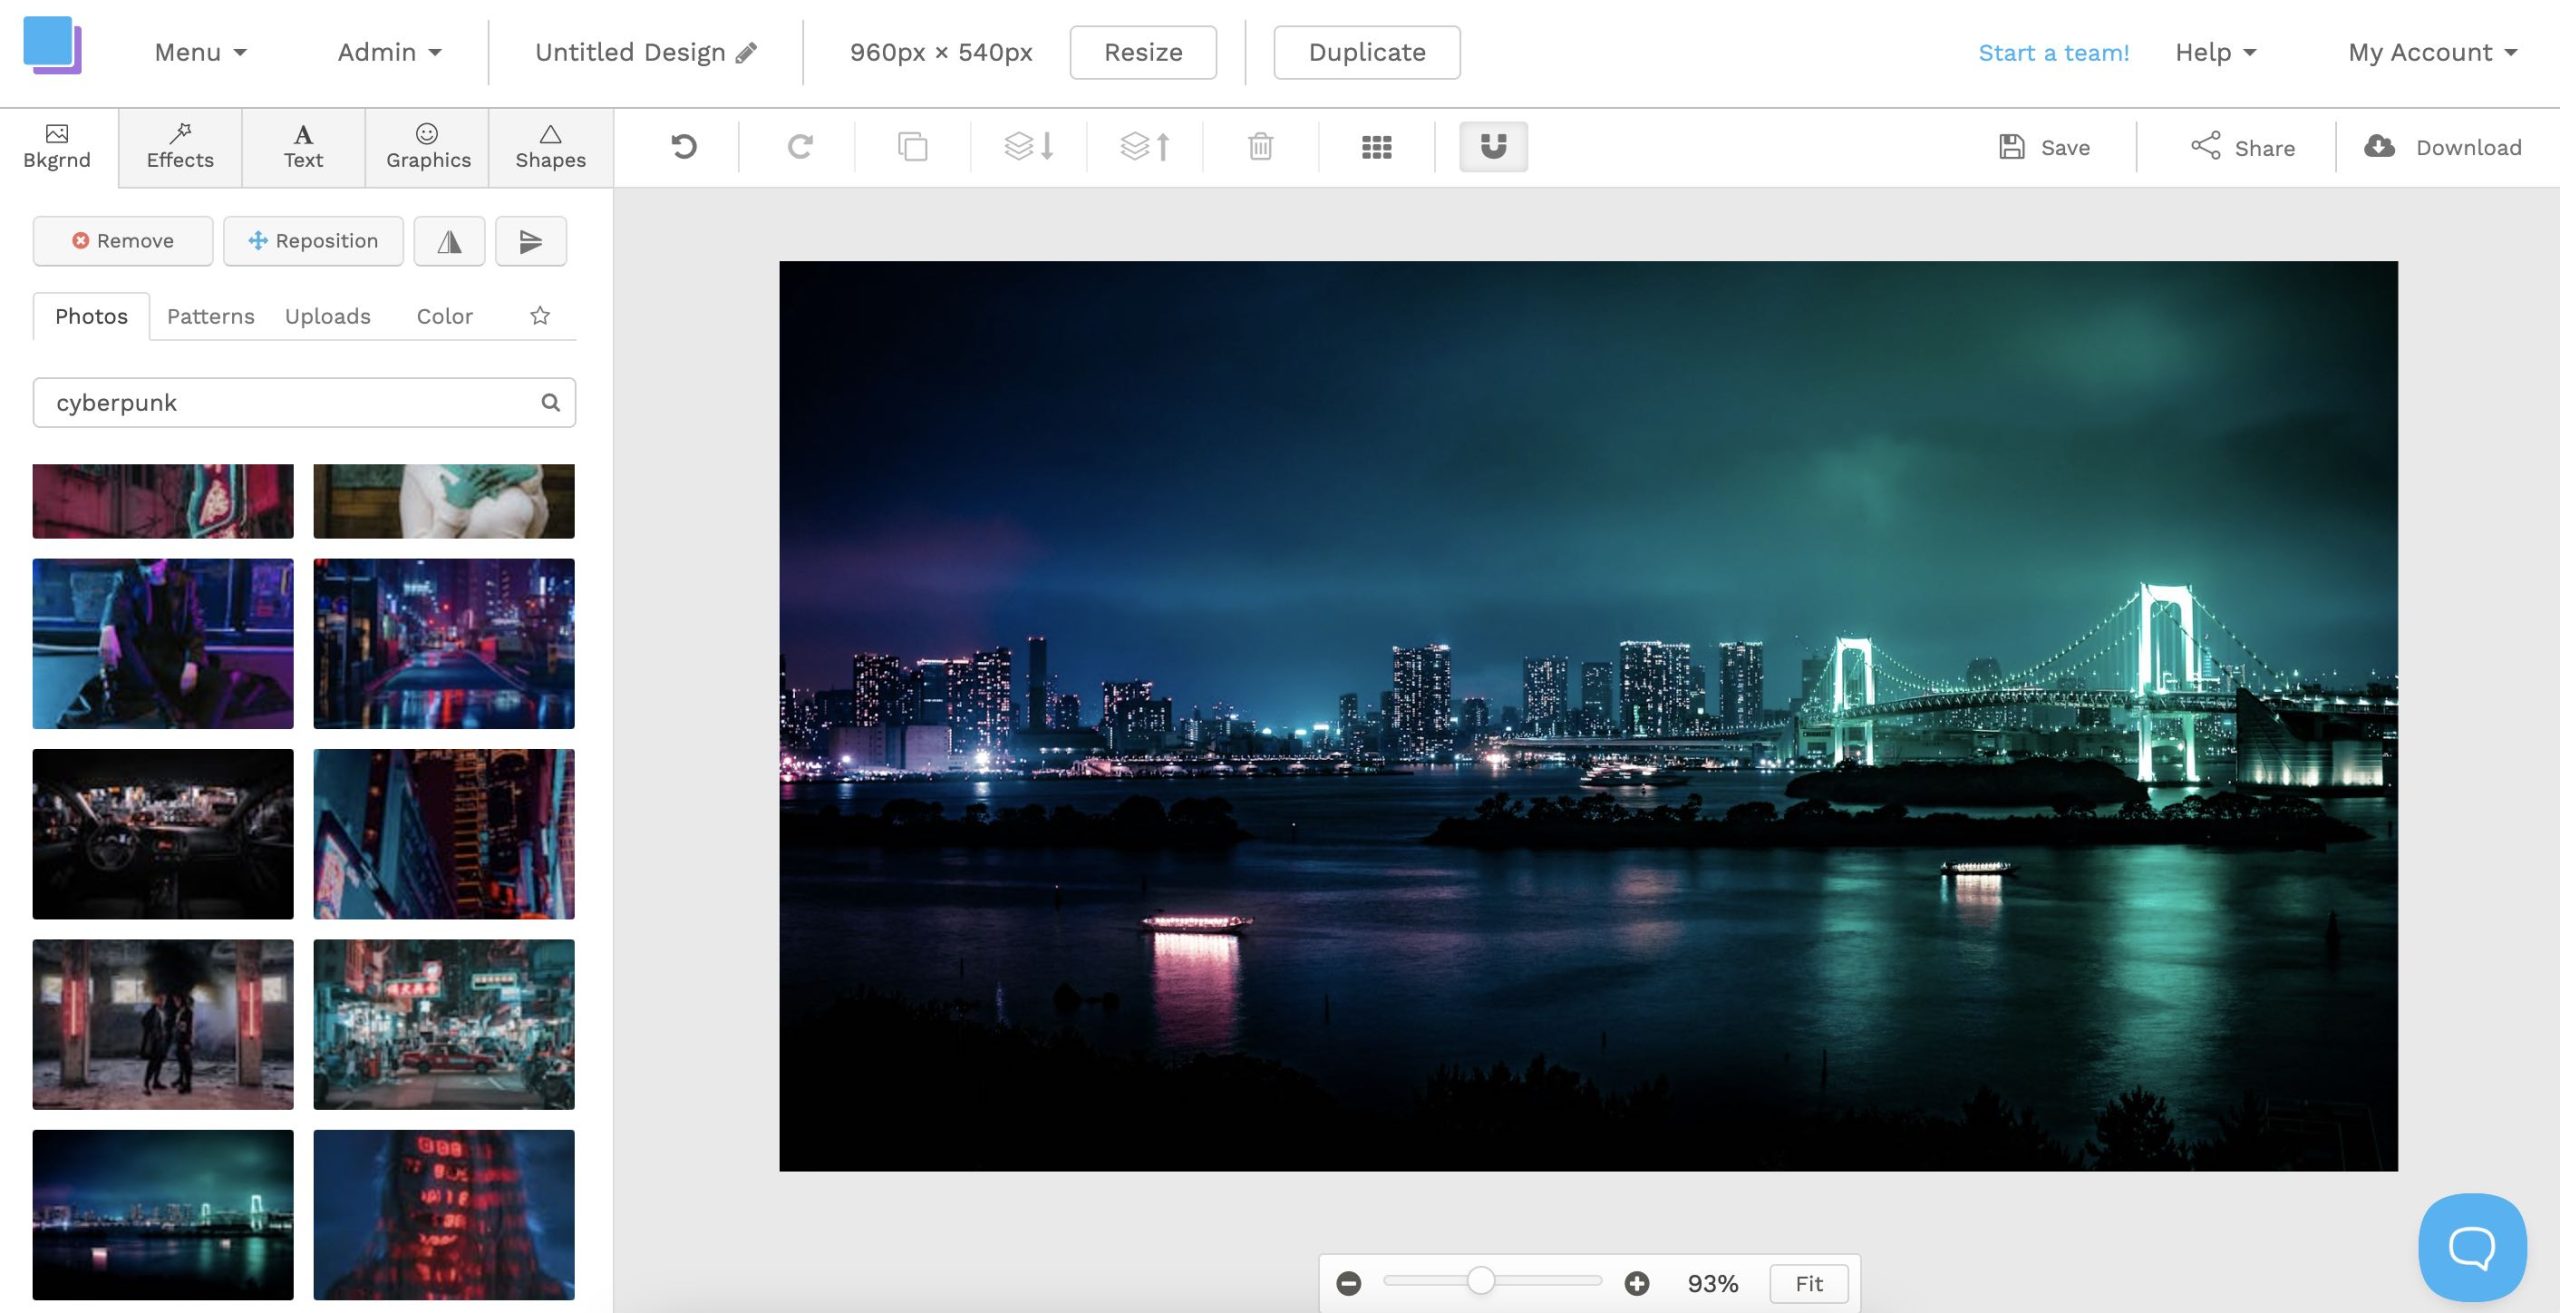This screenshot has width=2560, height=1313.
Task: Open the Admin dropdown menu
Action: [x=387, y=52]
